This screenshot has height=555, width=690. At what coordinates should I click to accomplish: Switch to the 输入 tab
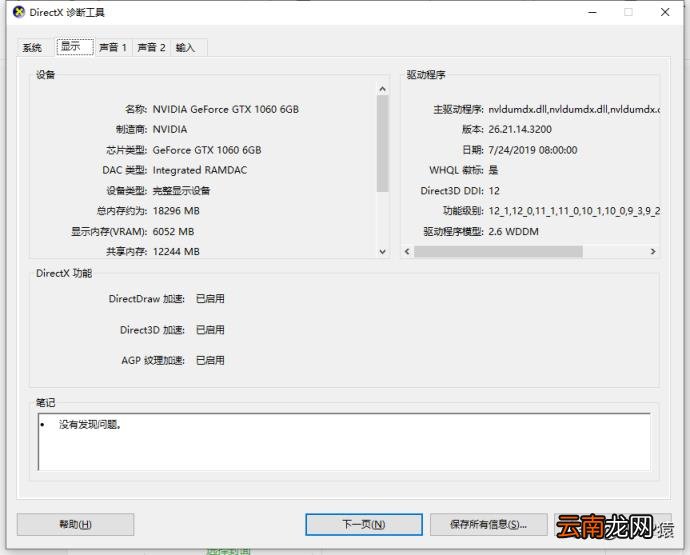click(x=185, y=48)
